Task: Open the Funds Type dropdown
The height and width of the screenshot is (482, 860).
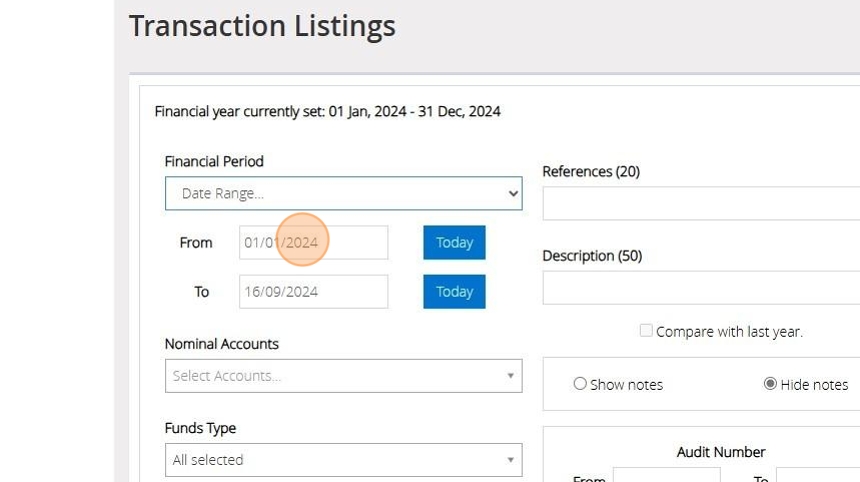Action: (x=343, y=460)
